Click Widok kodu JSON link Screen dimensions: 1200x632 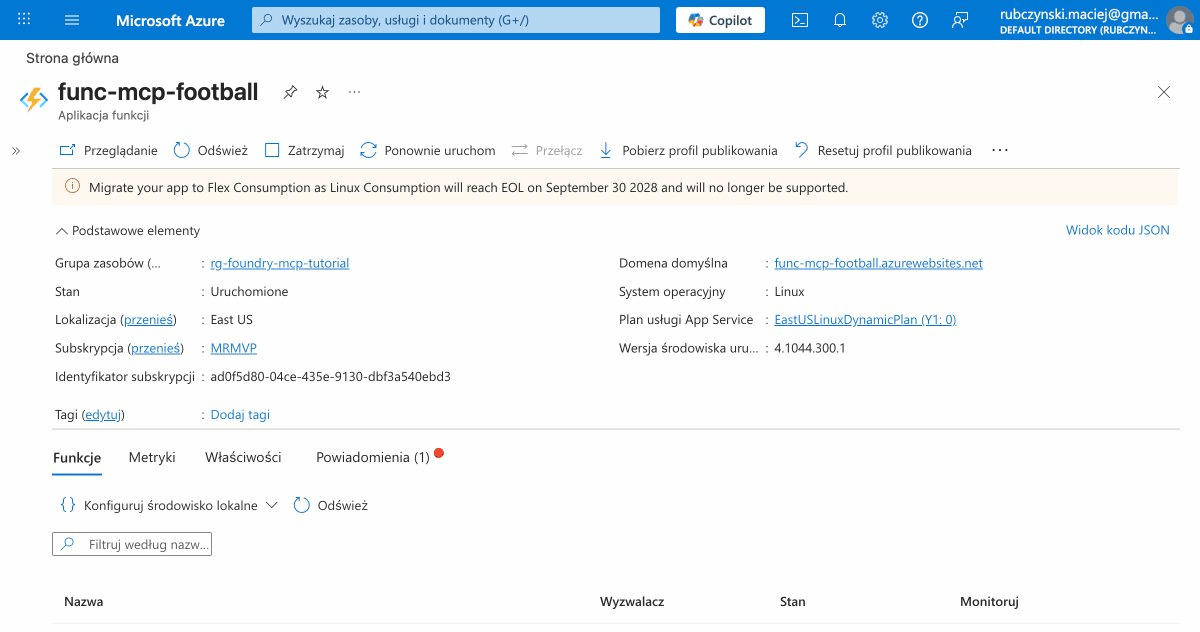1117,230
